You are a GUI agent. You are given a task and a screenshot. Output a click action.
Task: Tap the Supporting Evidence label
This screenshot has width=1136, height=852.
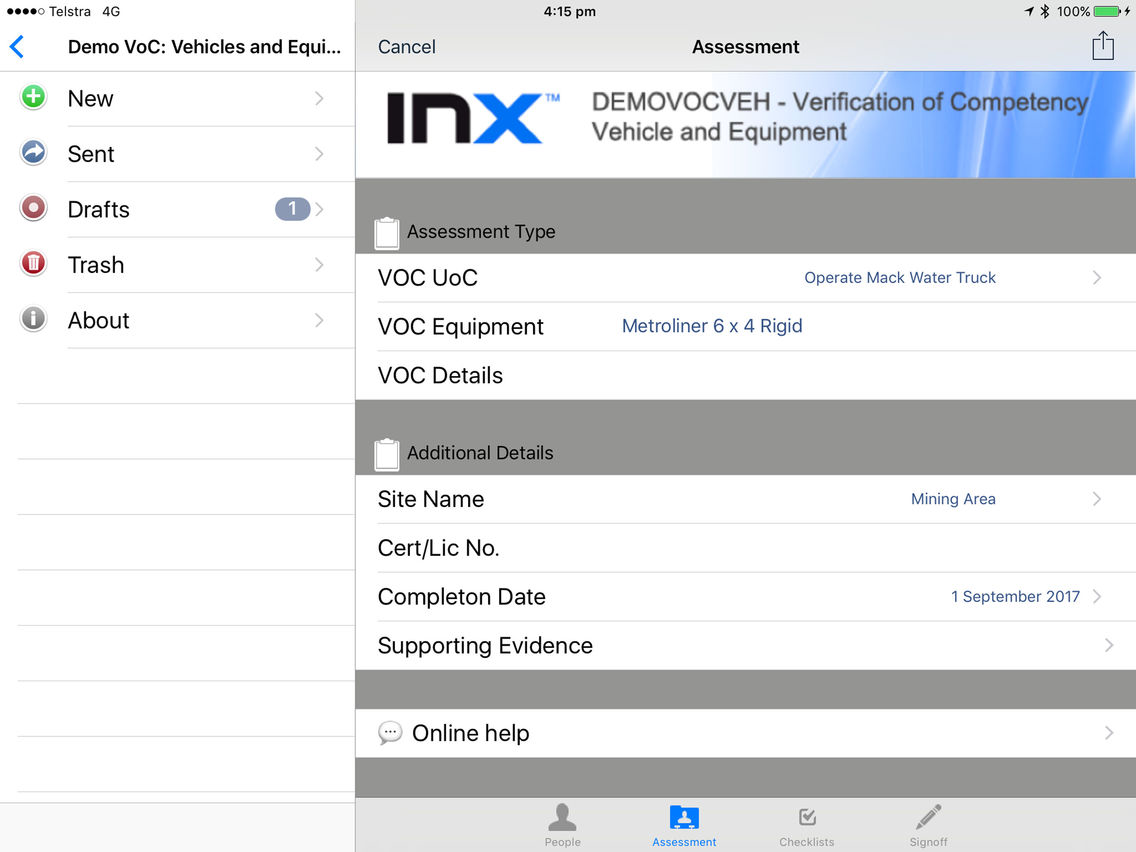[x=485, y=646]
